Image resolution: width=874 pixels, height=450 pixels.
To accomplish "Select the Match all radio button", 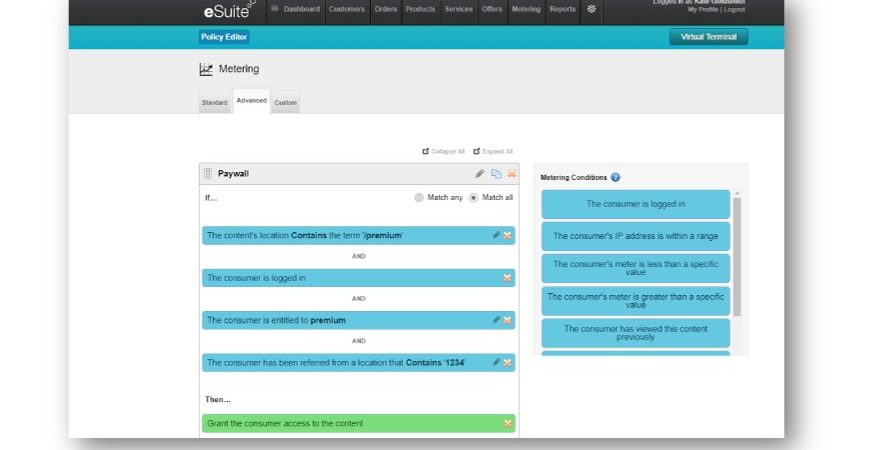I will [x=474, y=198].
